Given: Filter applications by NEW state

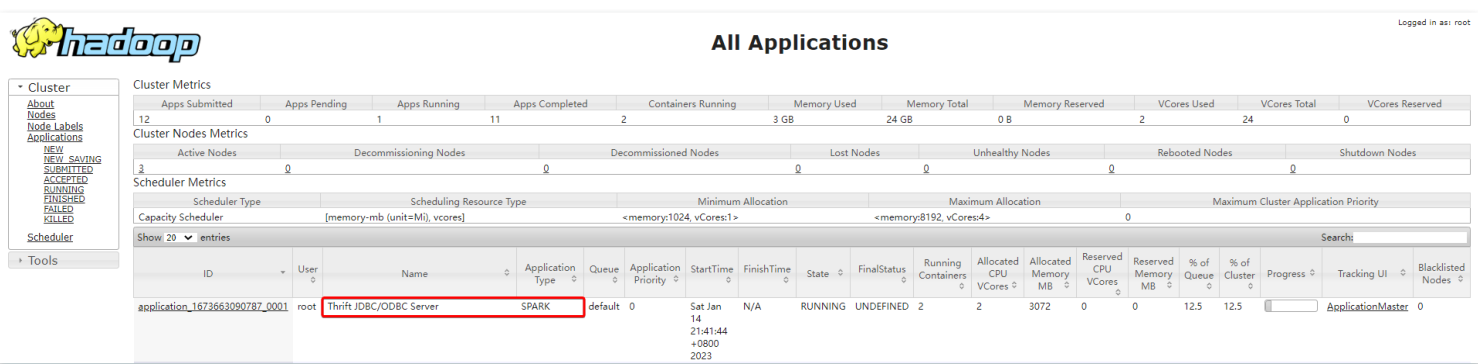Looking at the screenshot, I should point(54,149).
